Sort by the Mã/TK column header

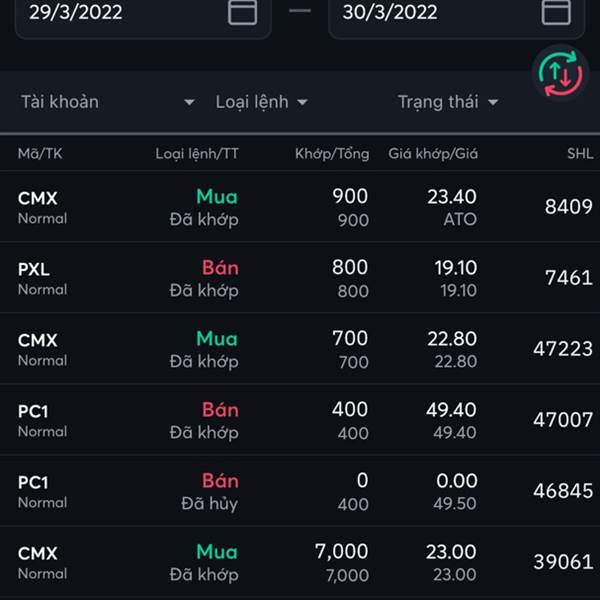click(40, 154)
